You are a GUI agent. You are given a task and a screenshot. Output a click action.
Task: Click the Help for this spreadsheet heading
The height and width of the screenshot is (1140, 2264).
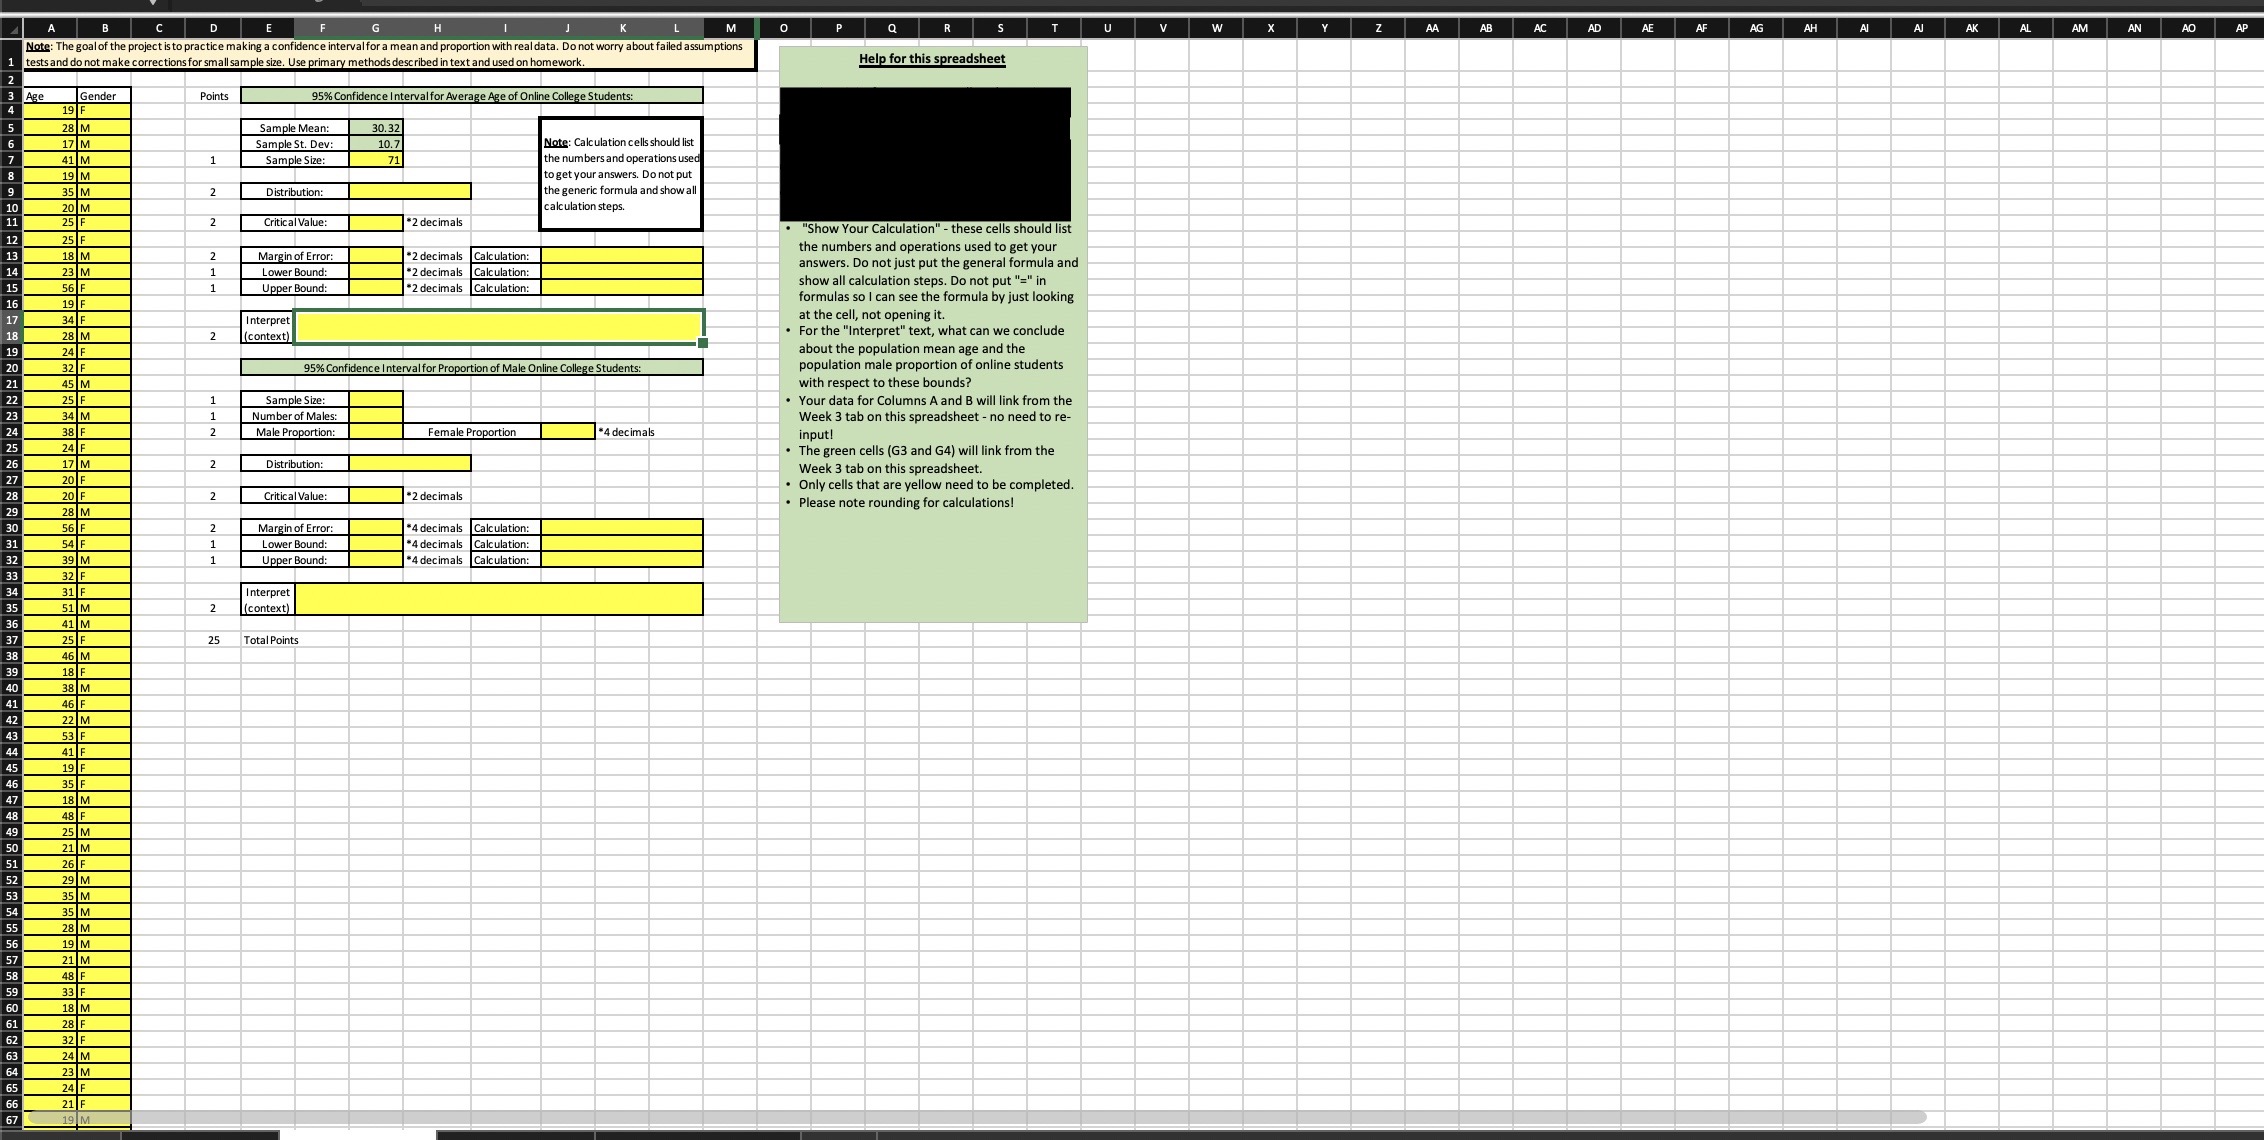(931, 58)
